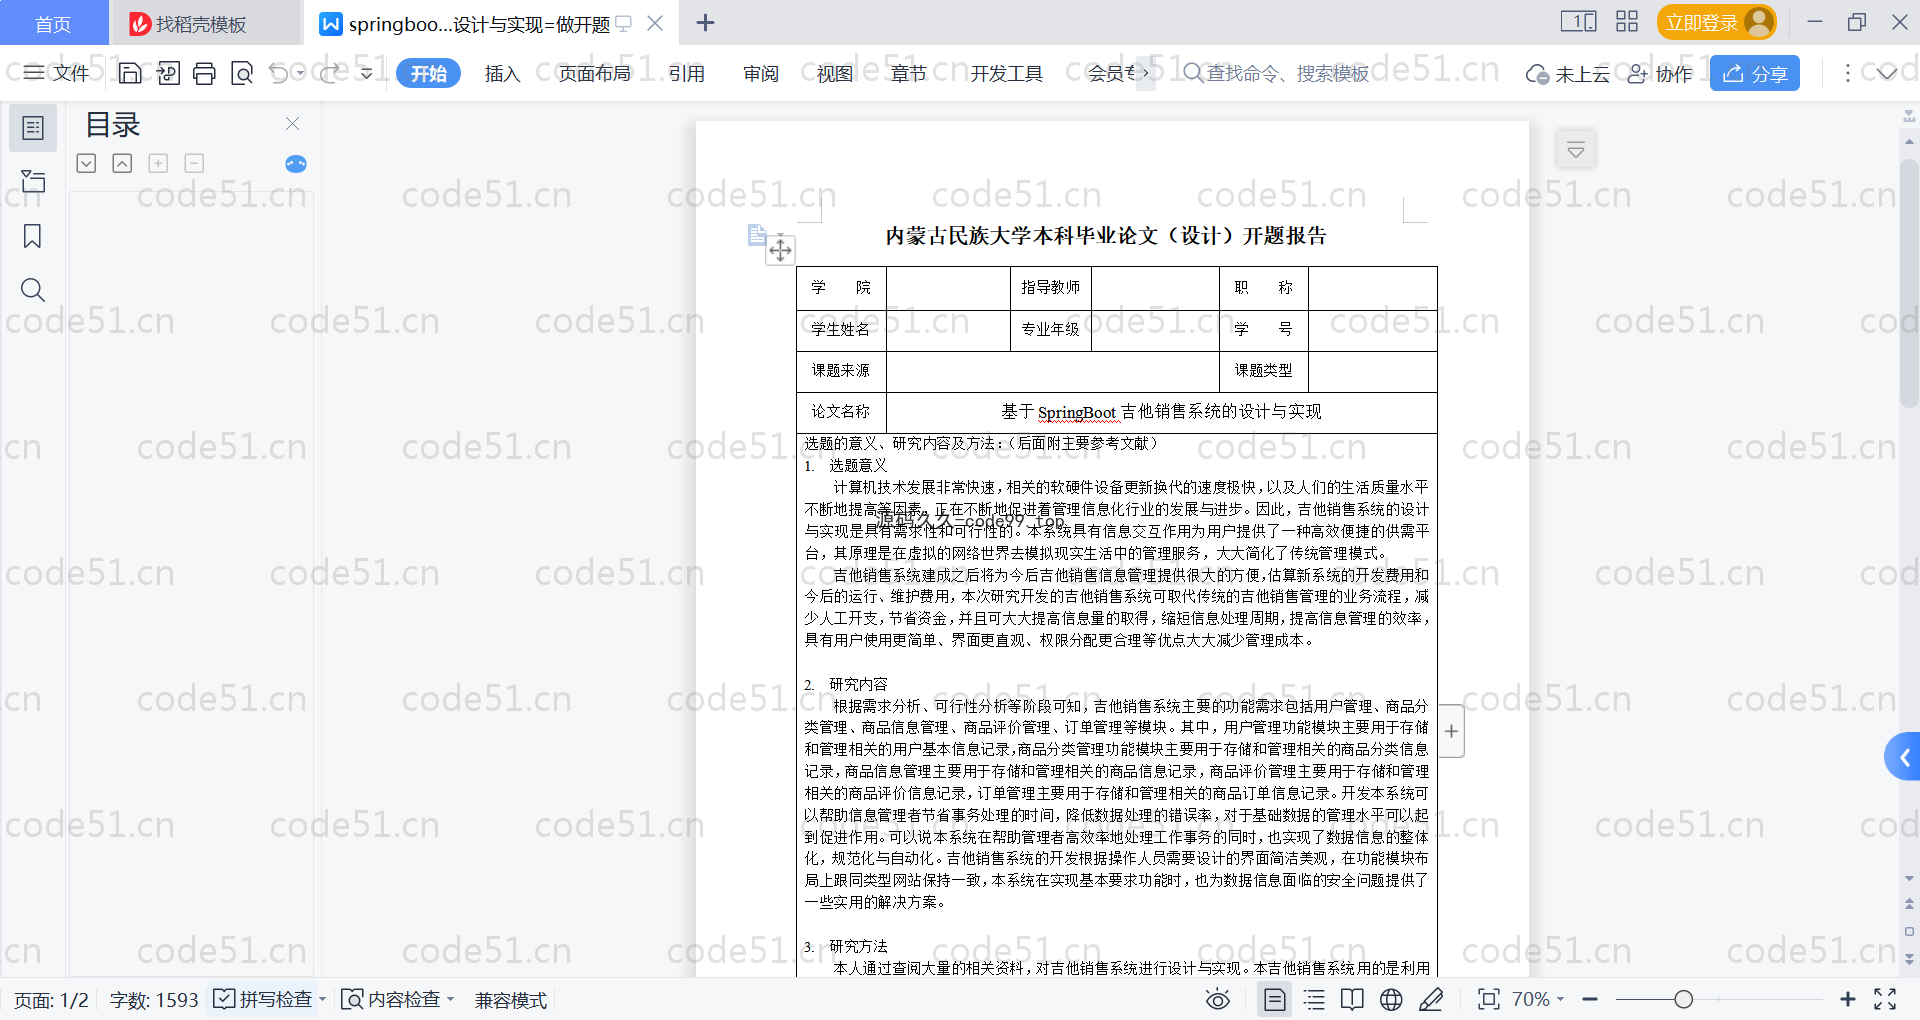Click zoom in plus button
1920x1020 pixels.
pyautogui.click(x=1847, y=999)
